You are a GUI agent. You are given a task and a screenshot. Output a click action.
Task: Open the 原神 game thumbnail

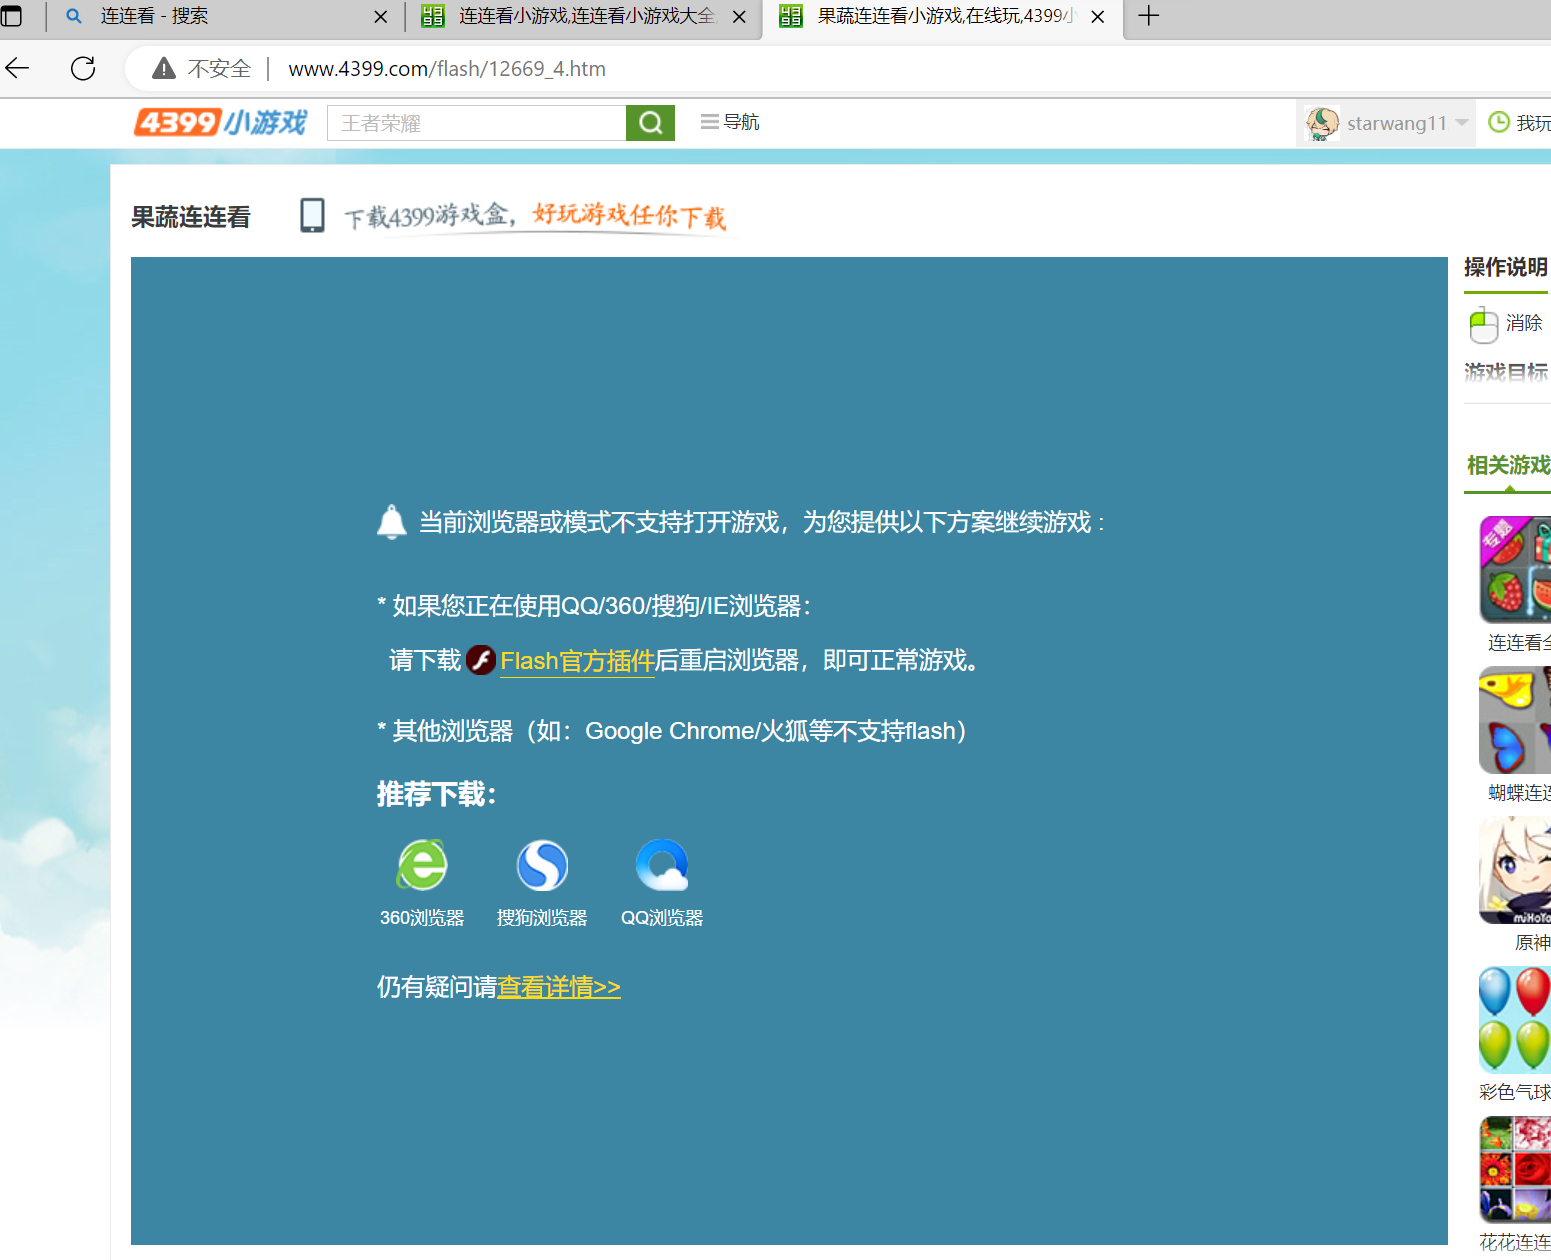(1515, 870)
